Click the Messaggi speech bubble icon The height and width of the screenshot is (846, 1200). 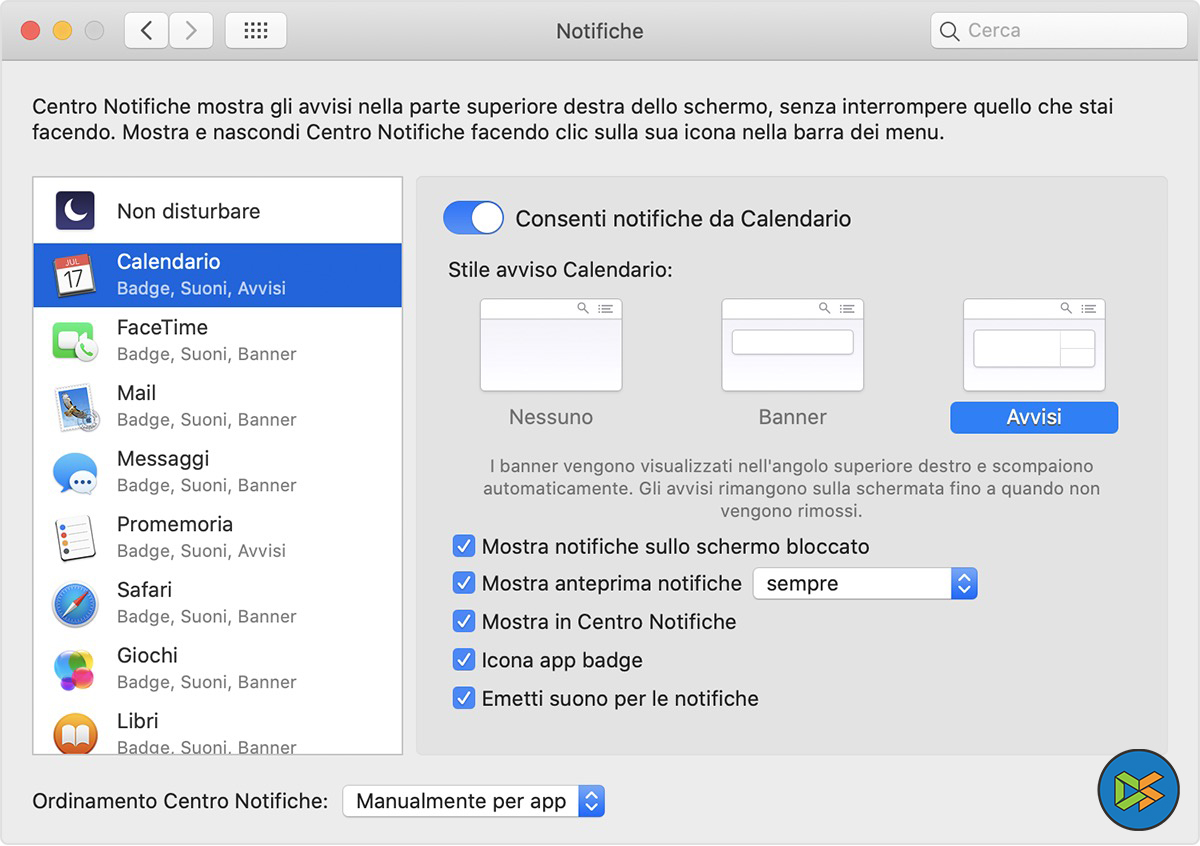(75, 472)
